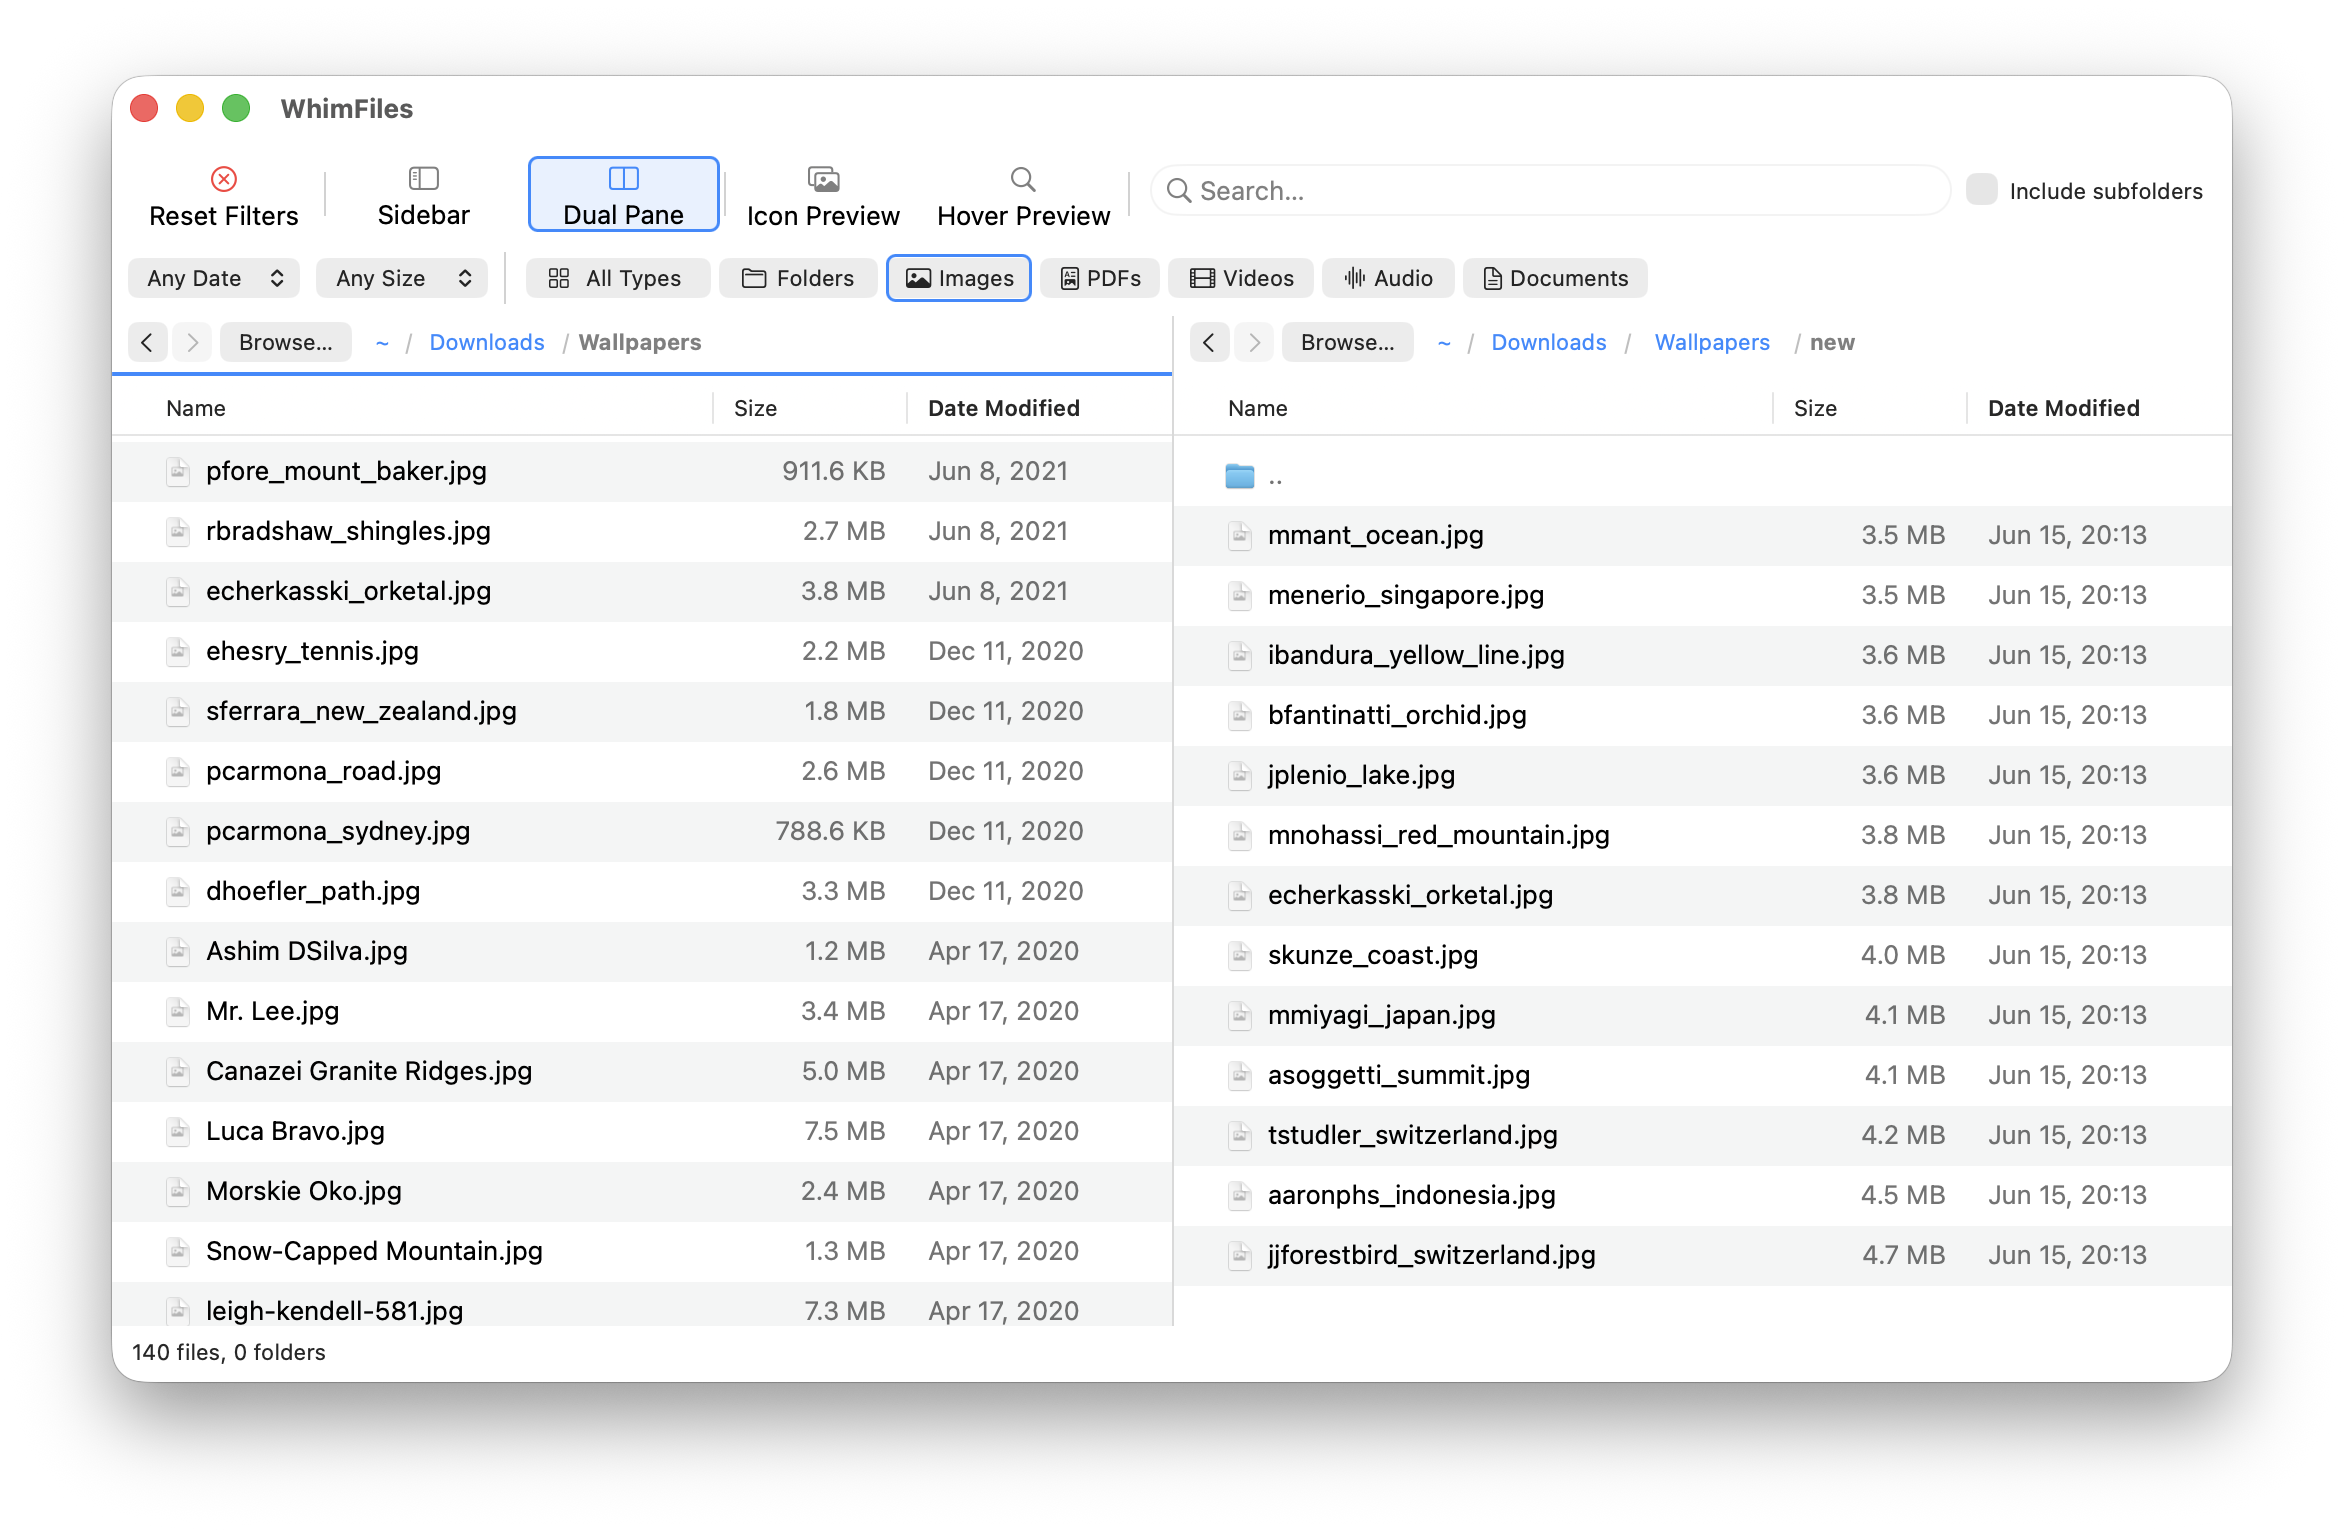Filter by Folders type
Screen dimensions: 2344x1530
(797, 278)
